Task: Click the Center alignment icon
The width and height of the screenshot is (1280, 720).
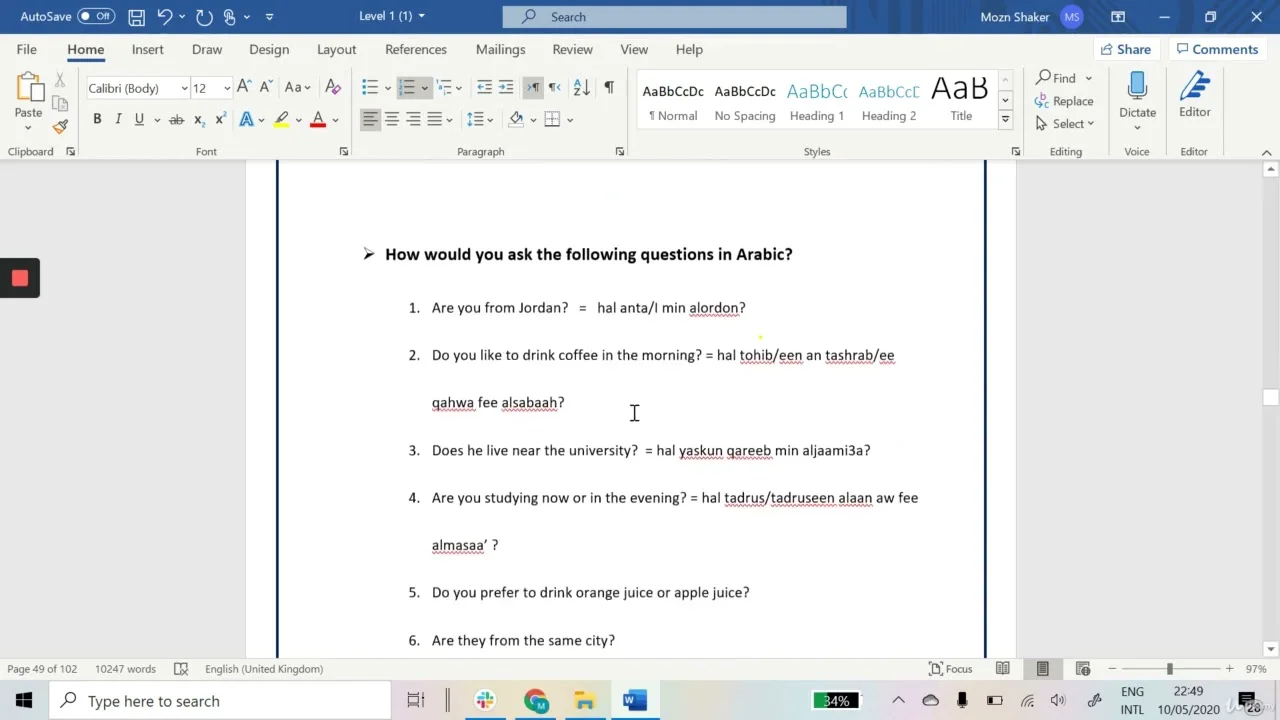Action: (392, 119)
